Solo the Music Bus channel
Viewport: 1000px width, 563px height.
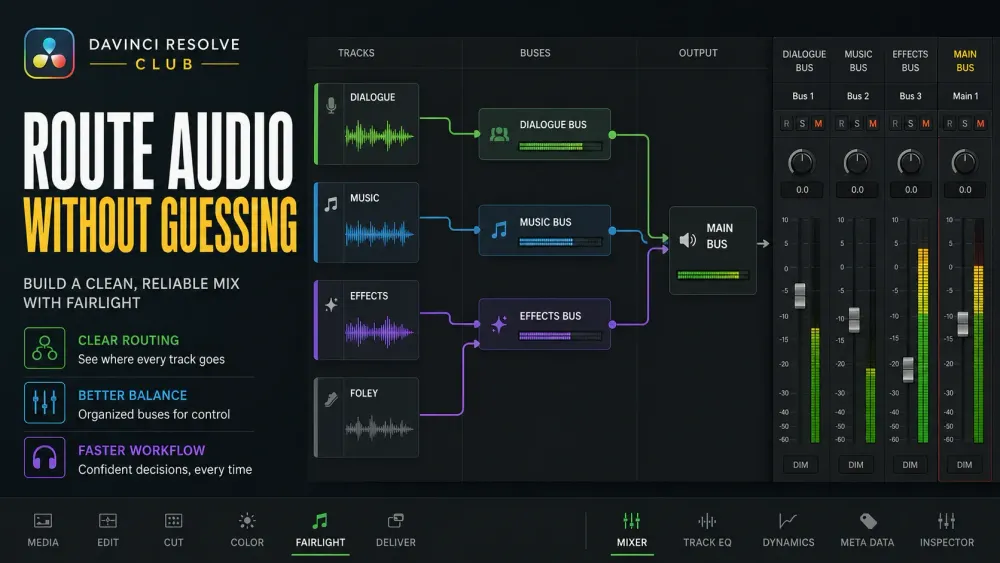(857, 124)
